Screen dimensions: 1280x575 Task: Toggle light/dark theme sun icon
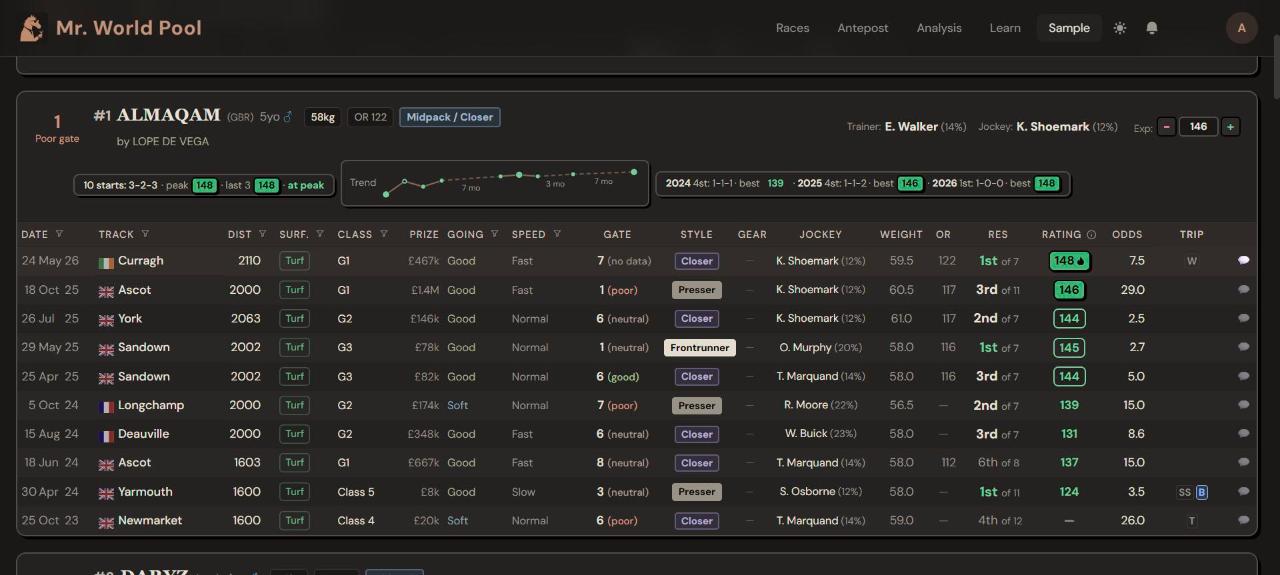coord(1120,28)
